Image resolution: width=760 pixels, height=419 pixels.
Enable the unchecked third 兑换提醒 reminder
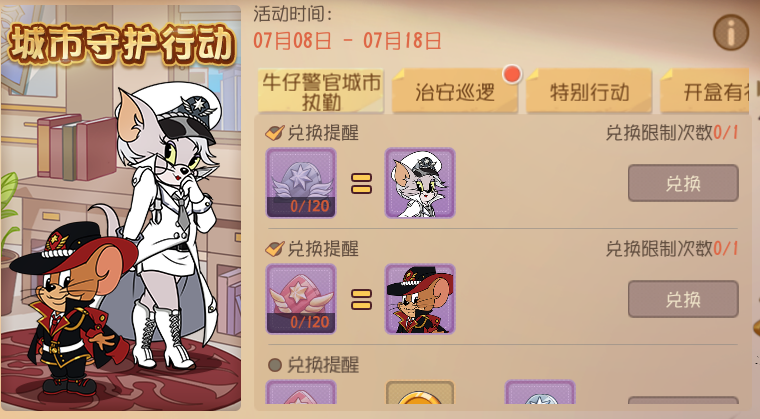[274, 365]
